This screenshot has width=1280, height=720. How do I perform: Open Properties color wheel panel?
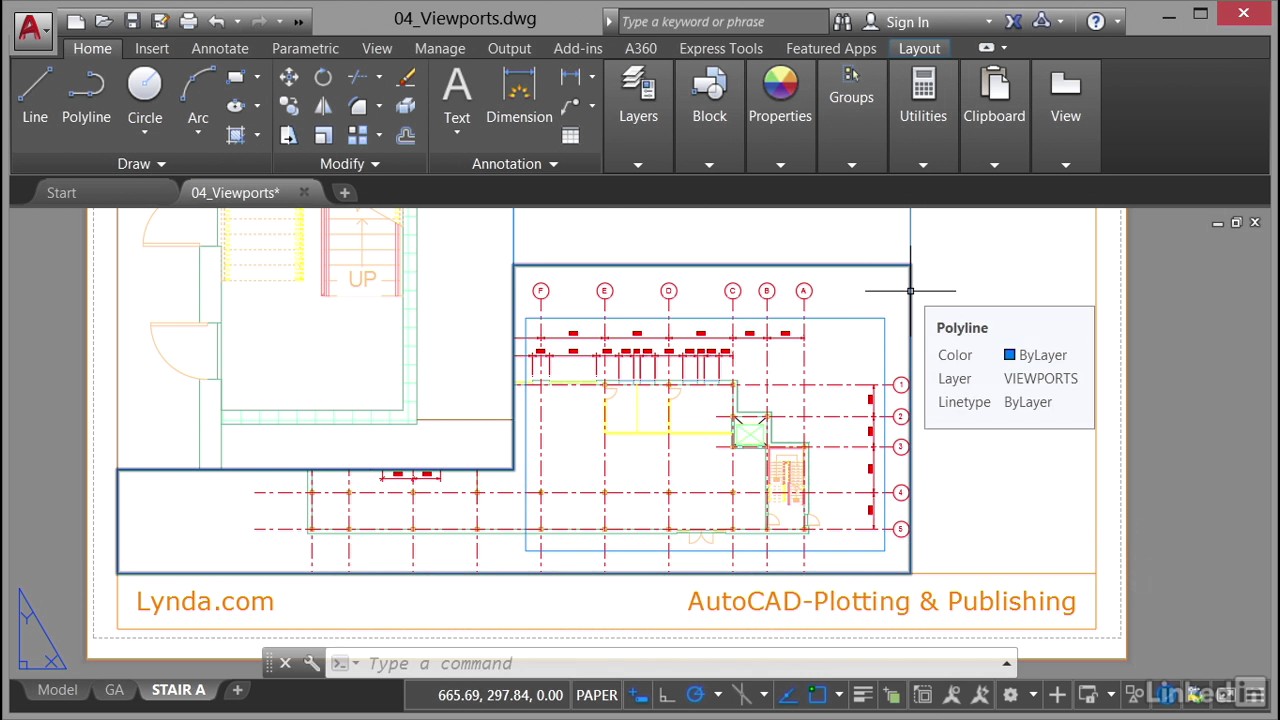pos(780,97)
